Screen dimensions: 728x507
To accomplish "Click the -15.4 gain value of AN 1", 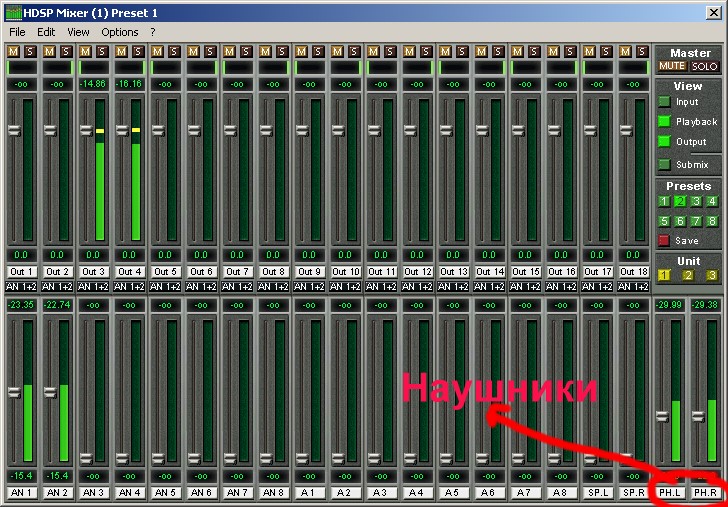I will pyautogui.click(x=21, y=476).
